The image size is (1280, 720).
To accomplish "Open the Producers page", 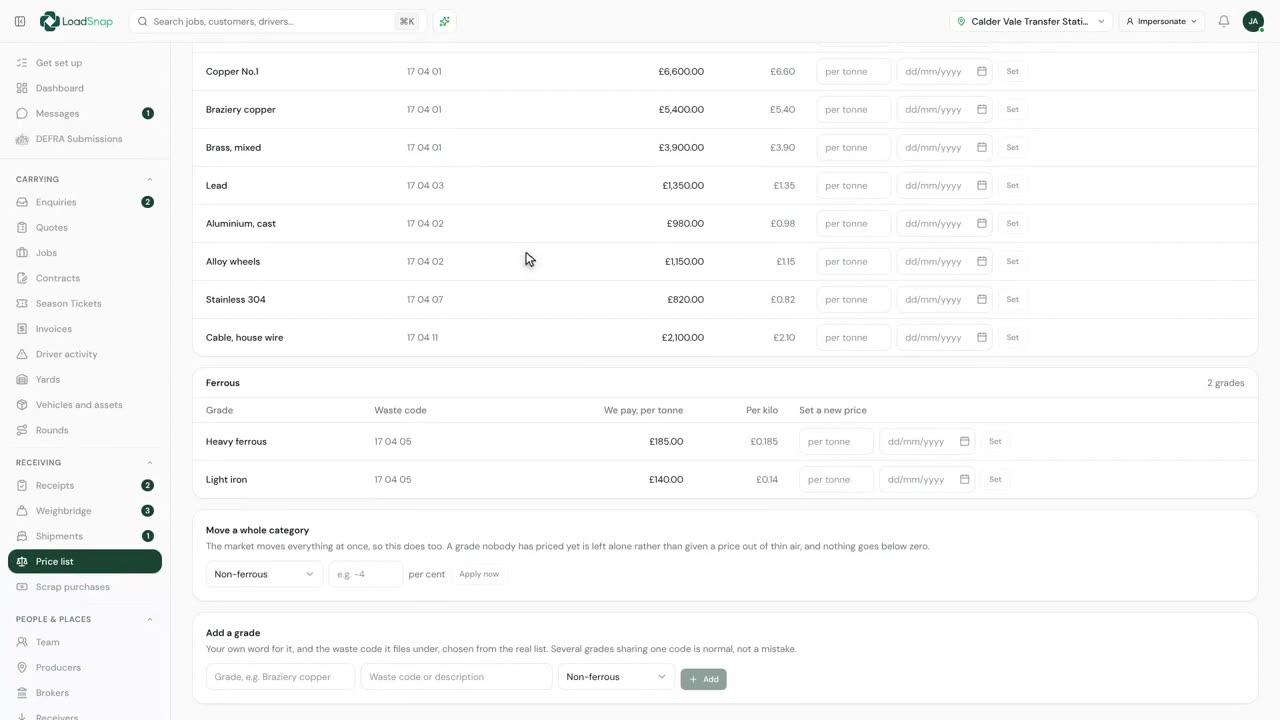I will (85, 668).
